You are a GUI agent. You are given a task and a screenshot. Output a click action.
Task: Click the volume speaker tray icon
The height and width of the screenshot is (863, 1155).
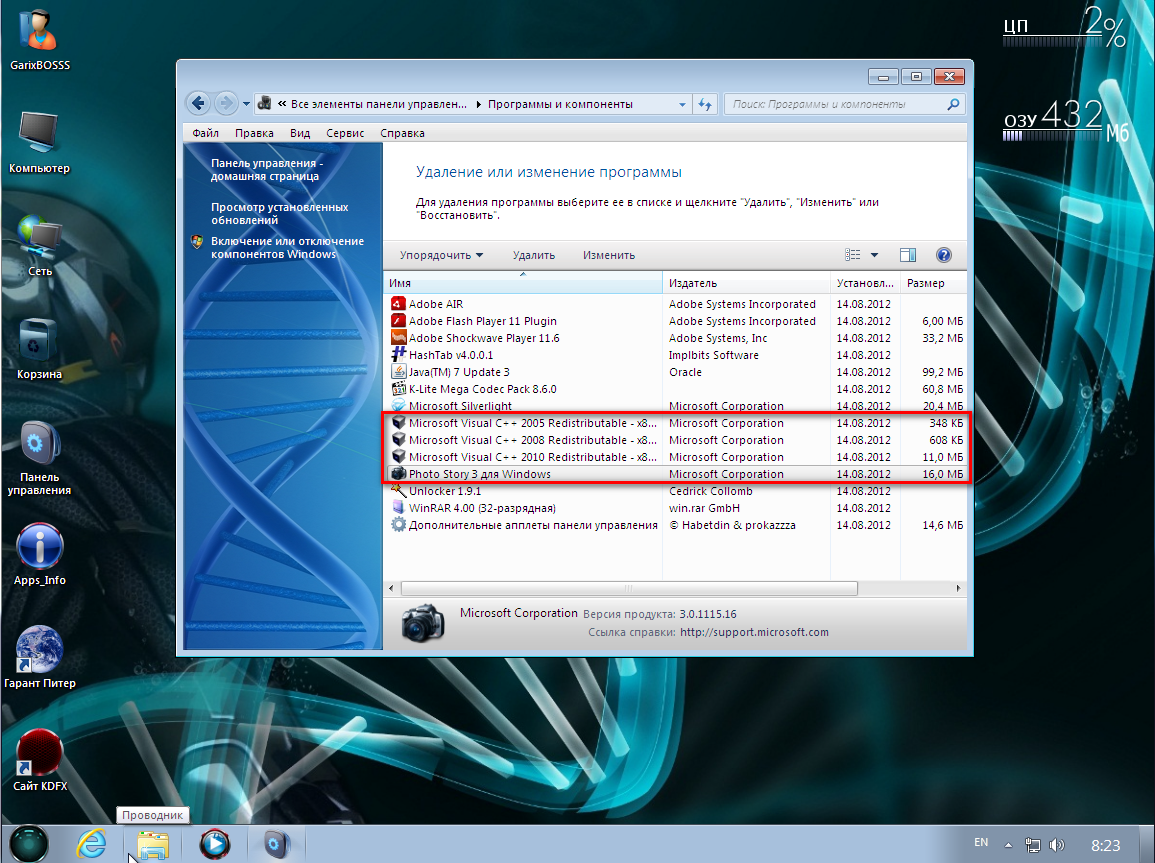[1057, 845]
